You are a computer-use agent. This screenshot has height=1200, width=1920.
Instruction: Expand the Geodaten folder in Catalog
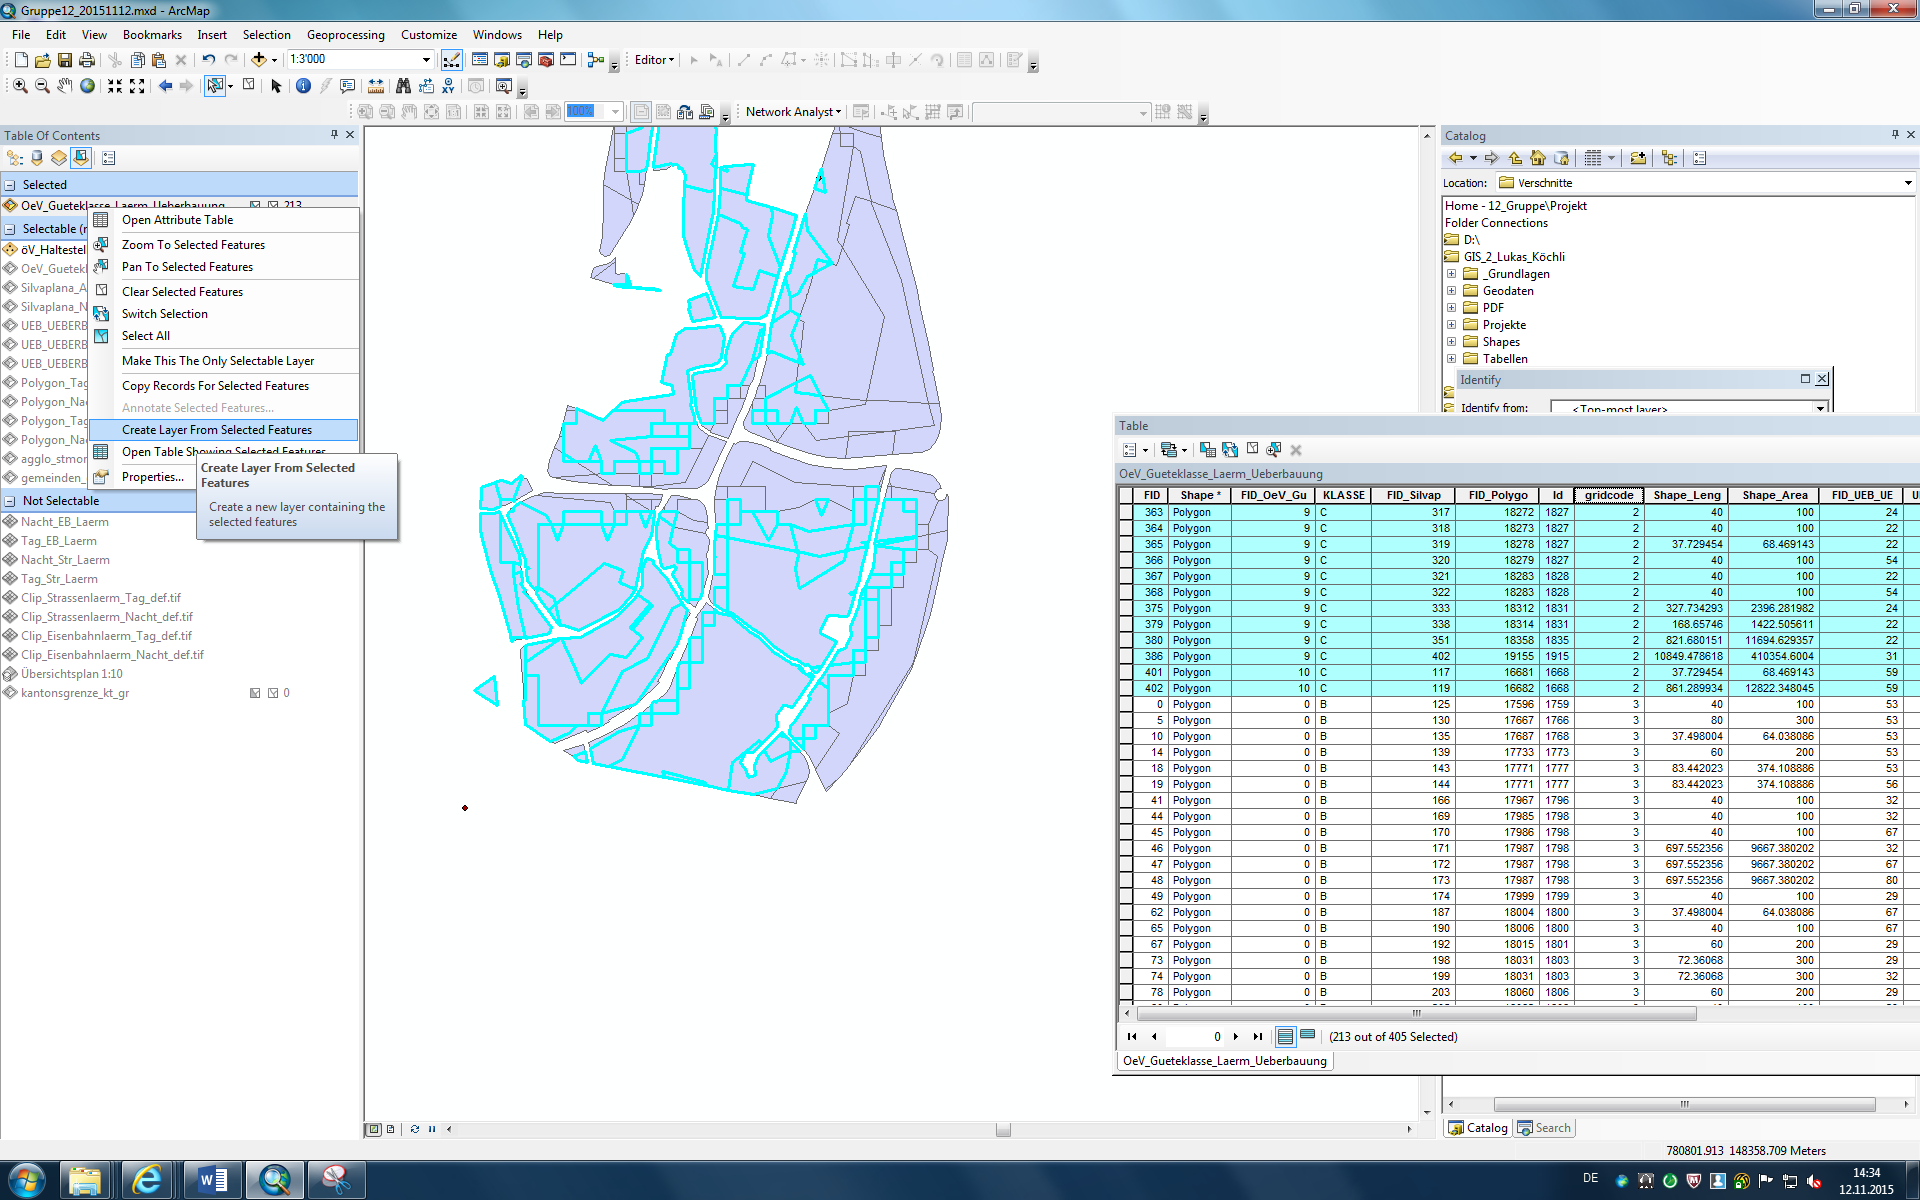point(1451,291)
